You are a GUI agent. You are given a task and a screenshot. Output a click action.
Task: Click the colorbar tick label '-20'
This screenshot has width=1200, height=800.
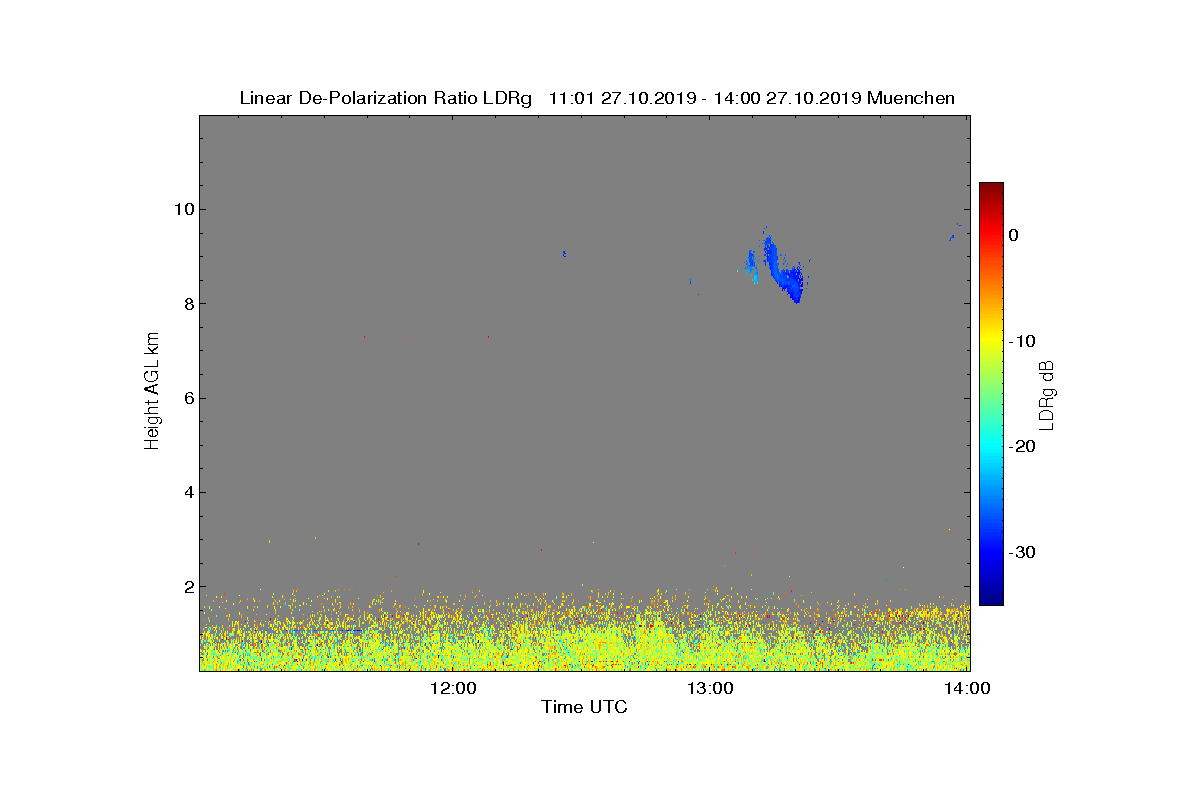(x=1022, y=447)
